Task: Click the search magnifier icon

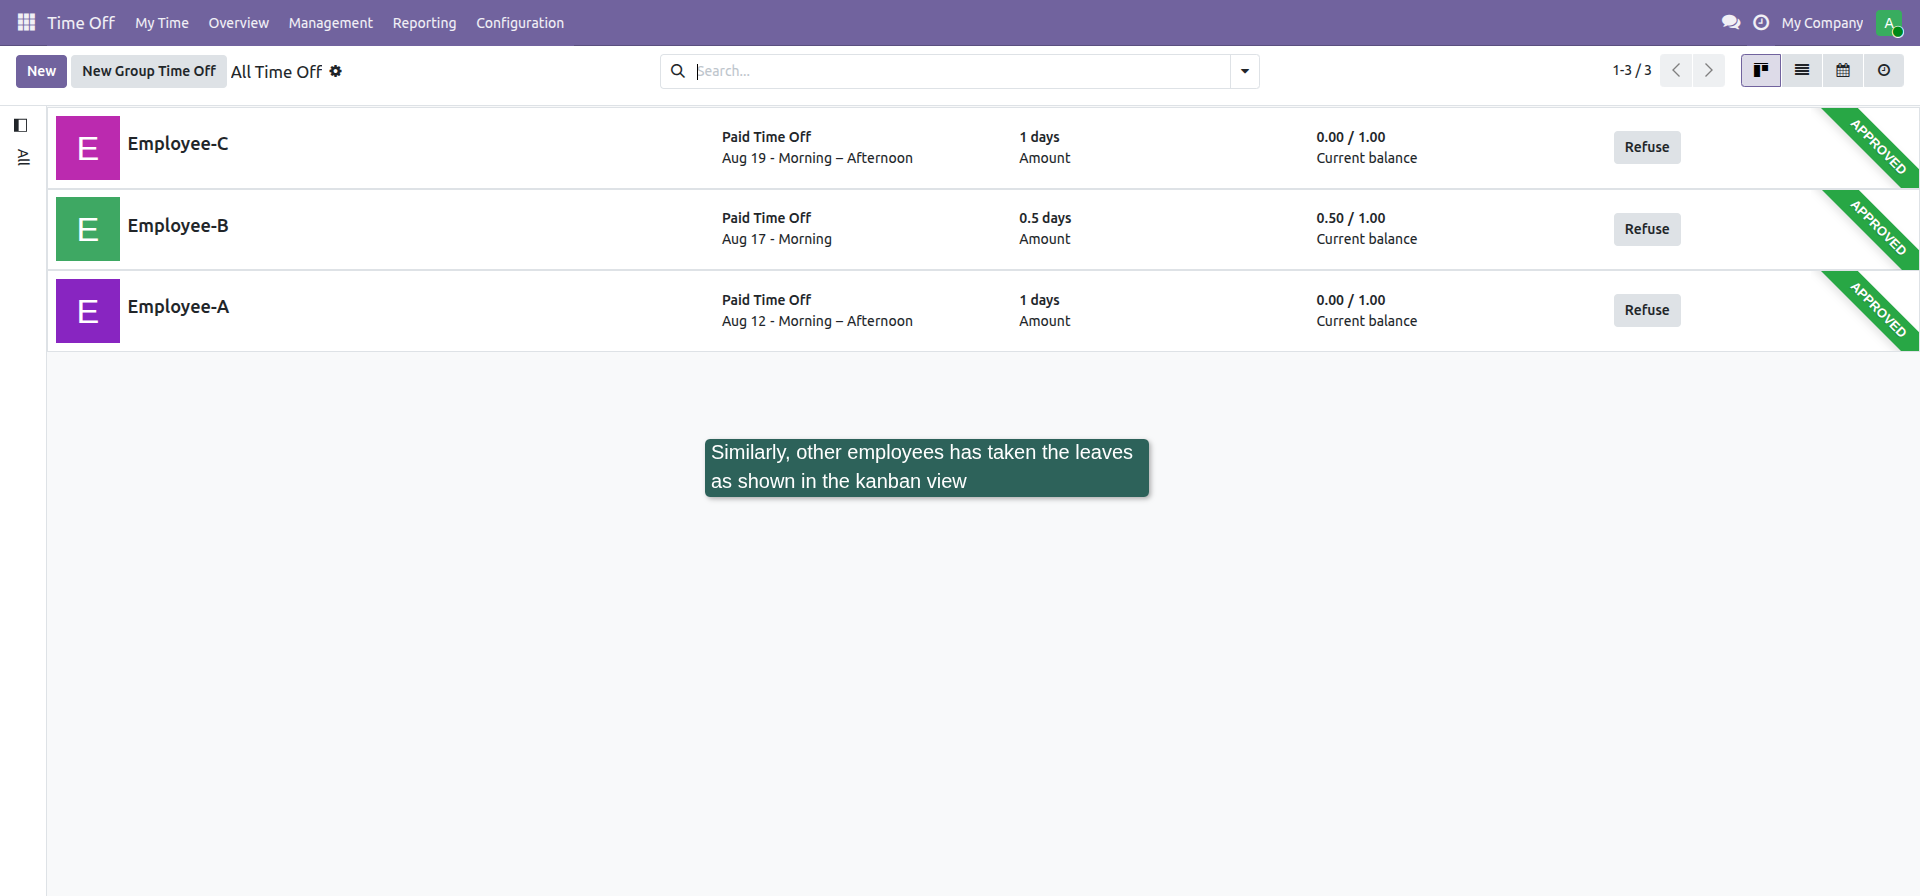Action: [x=678, y=71]
